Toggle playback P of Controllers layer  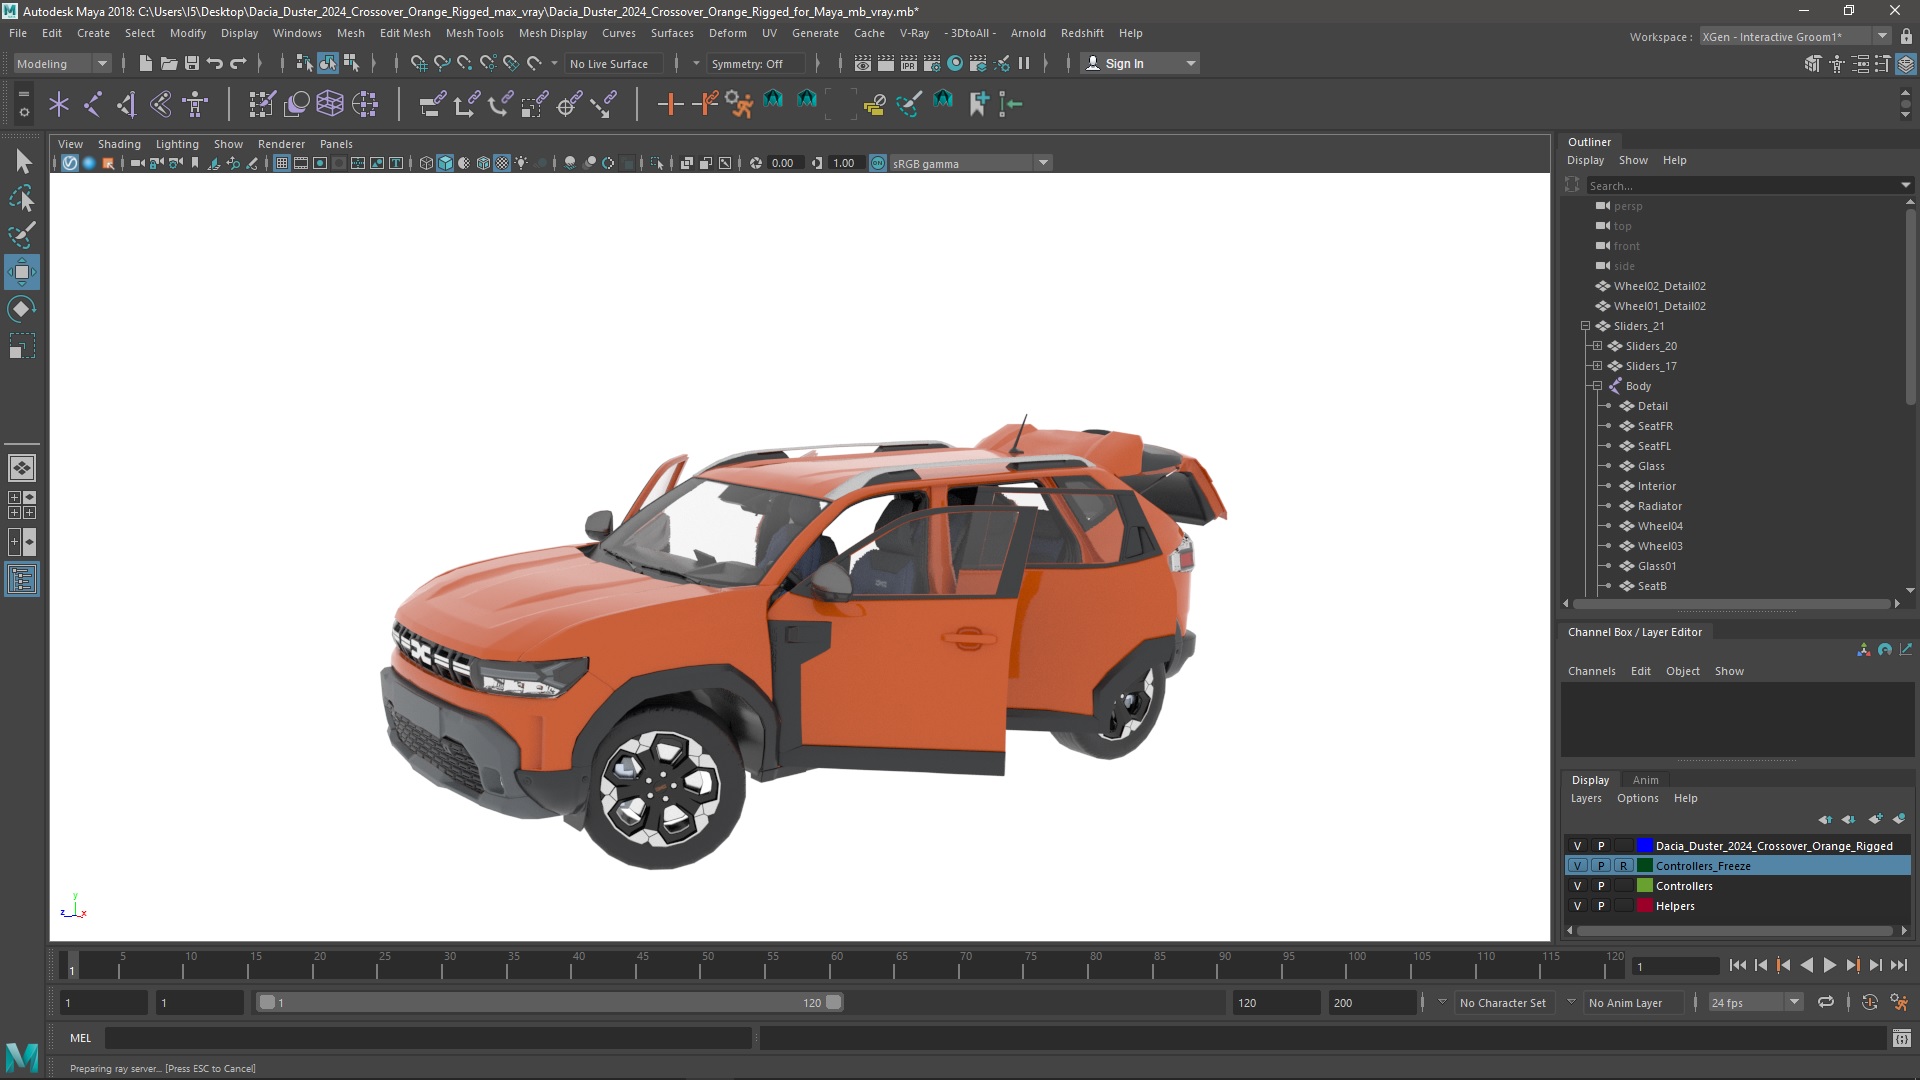[x=1601, y=886]
